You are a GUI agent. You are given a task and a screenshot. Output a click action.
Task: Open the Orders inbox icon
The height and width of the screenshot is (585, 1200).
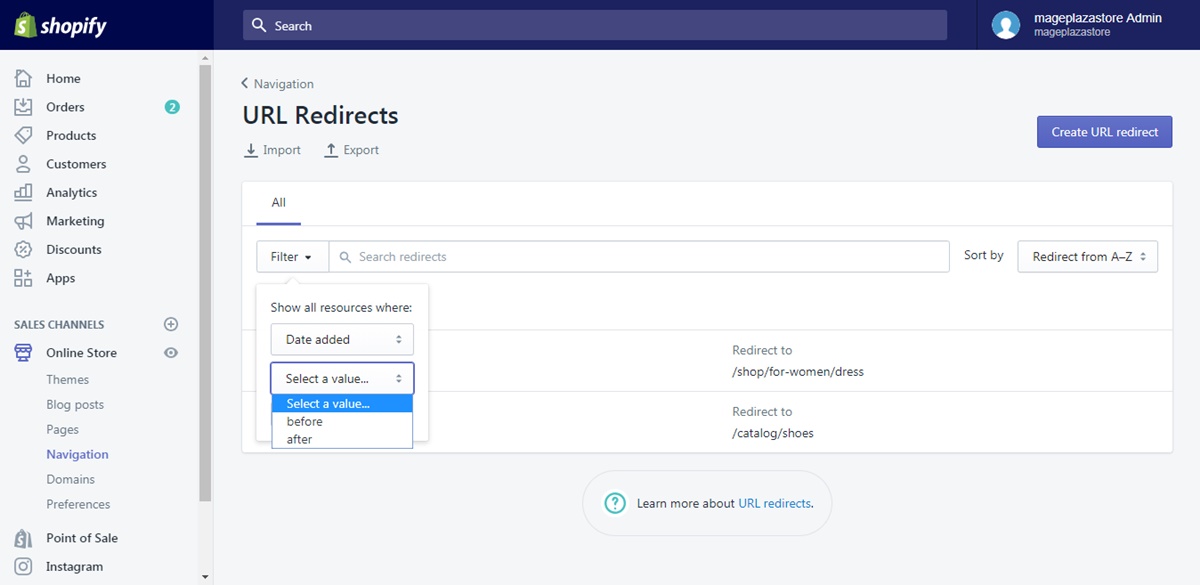(23, 107)
